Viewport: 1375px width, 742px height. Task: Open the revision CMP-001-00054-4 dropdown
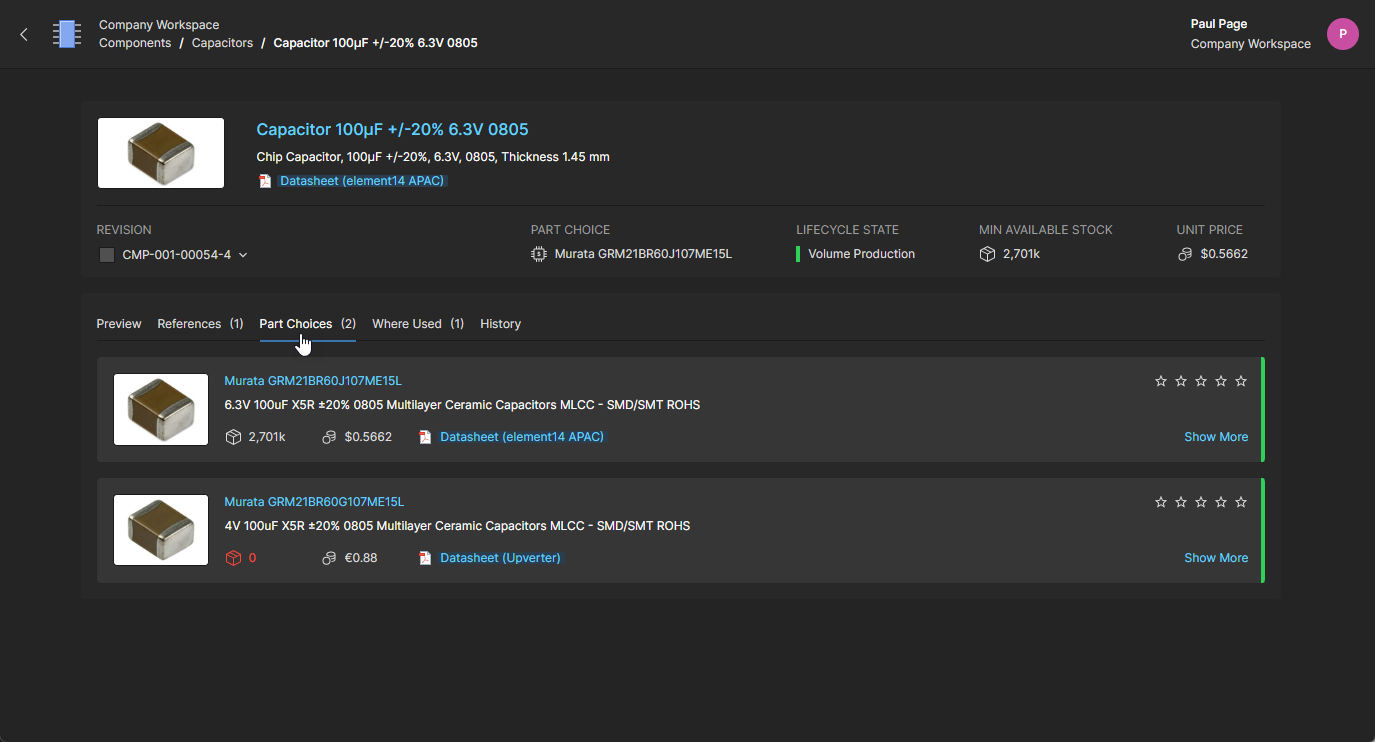pos(243,255)
